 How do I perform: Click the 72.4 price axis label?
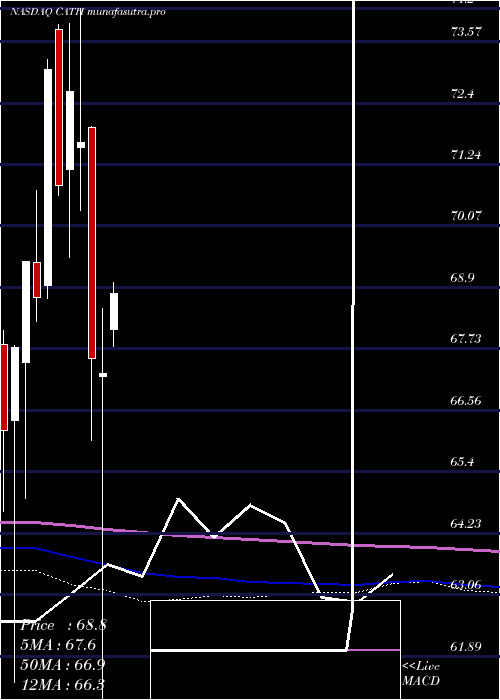(464, 94)
